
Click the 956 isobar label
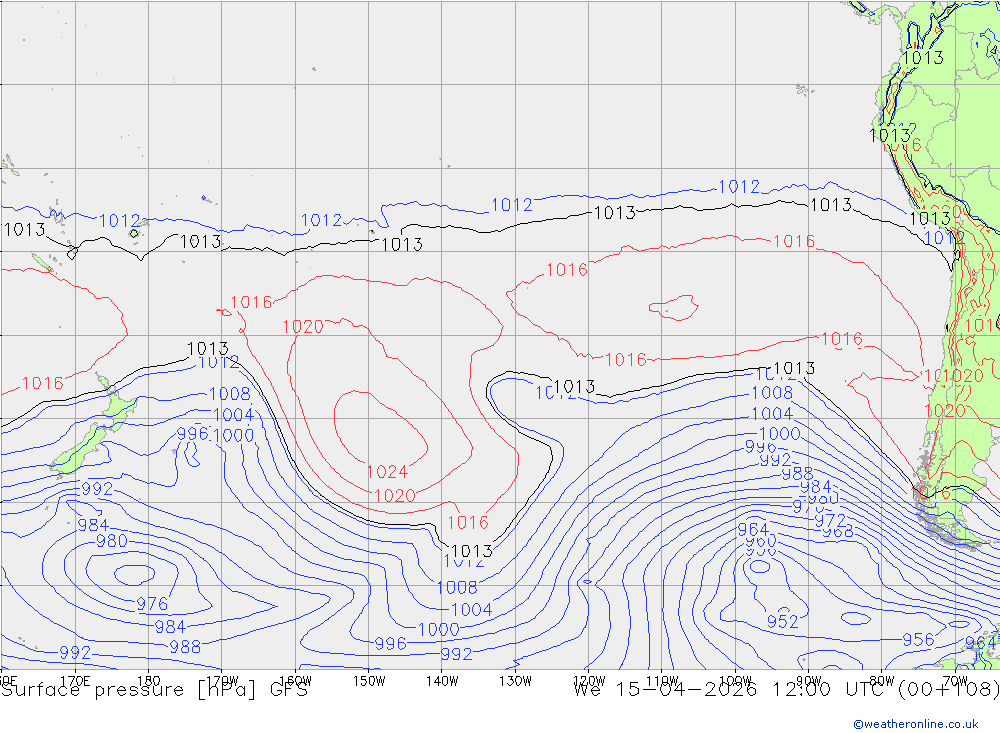coord(918,640)
